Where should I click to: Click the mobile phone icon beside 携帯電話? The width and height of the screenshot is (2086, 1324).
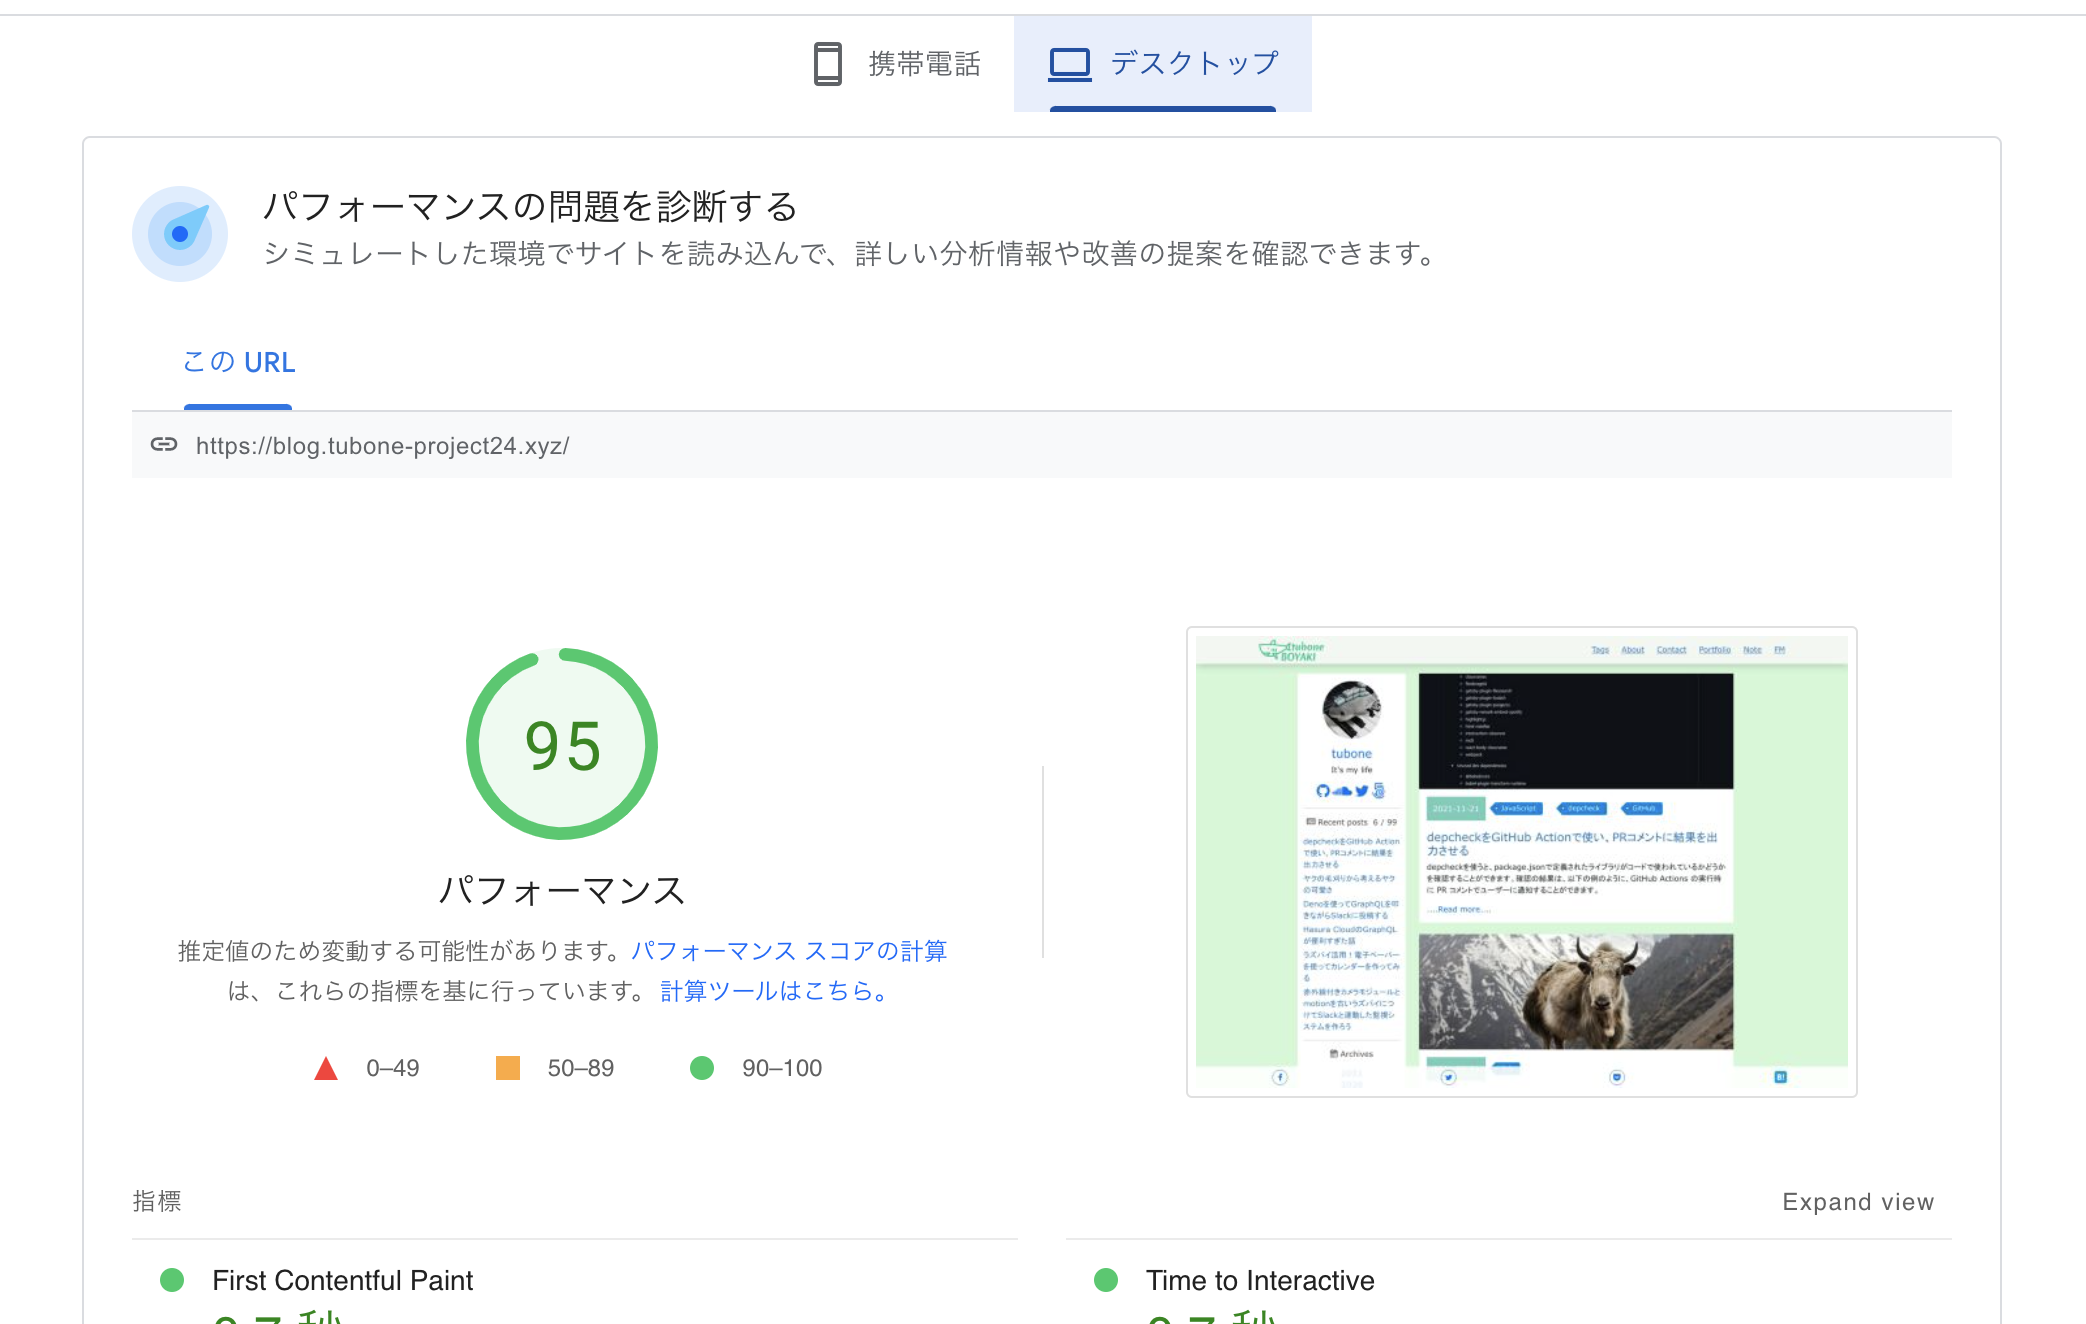826,62
